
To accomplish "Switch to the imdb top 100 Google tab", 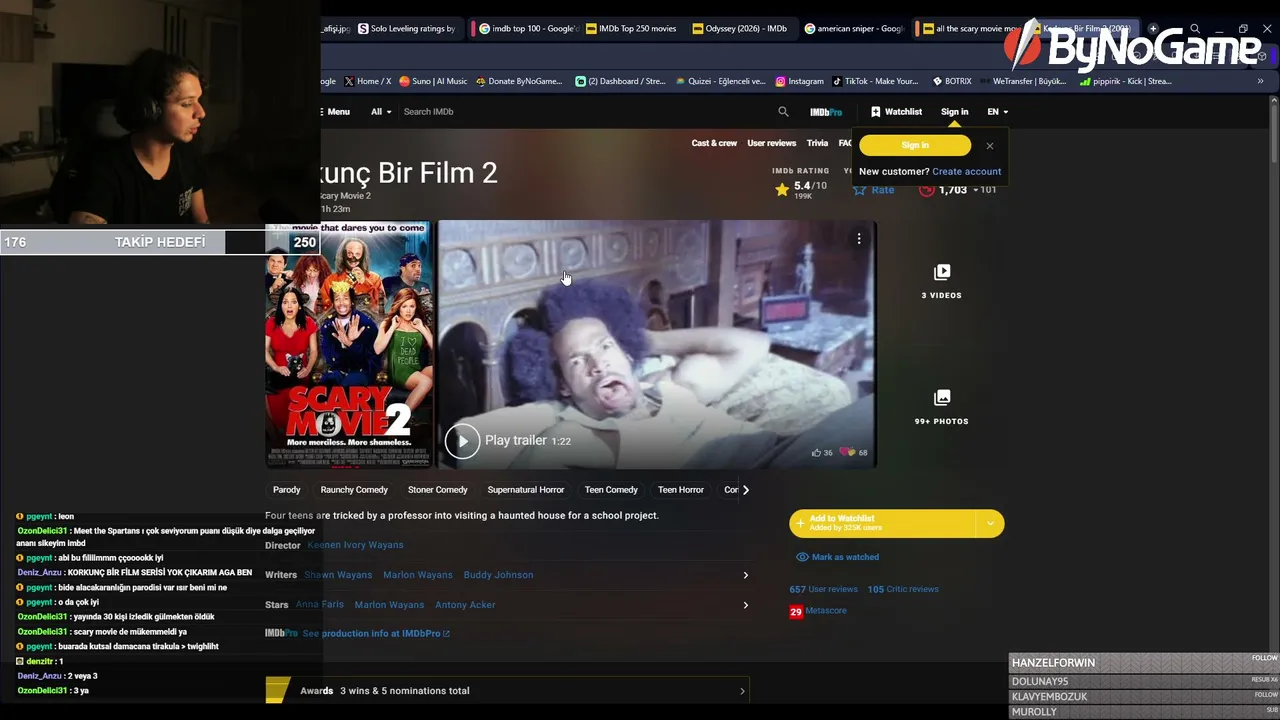I will tap(529, 29).
